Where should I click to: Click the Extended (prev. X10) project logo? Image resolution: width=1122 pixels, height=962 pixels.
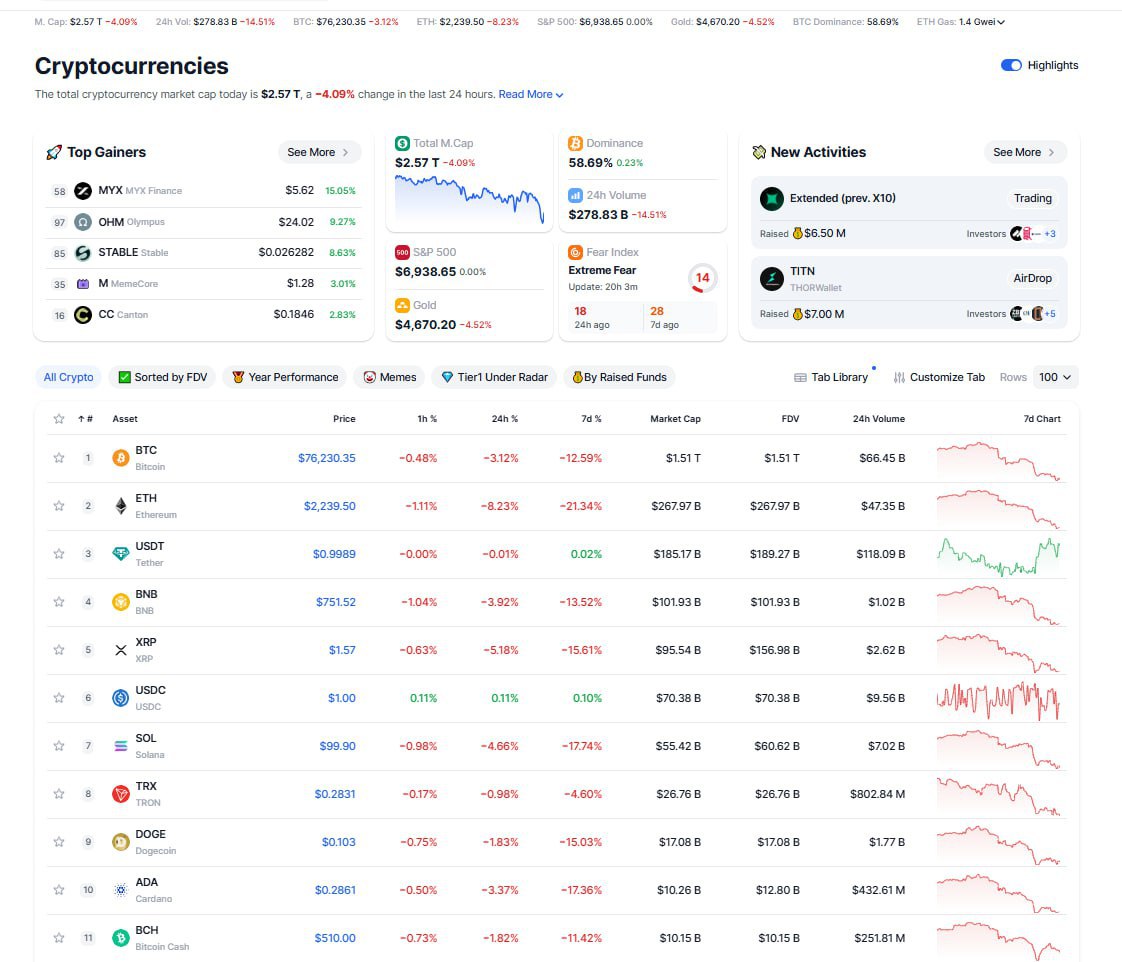click(771, 198)
